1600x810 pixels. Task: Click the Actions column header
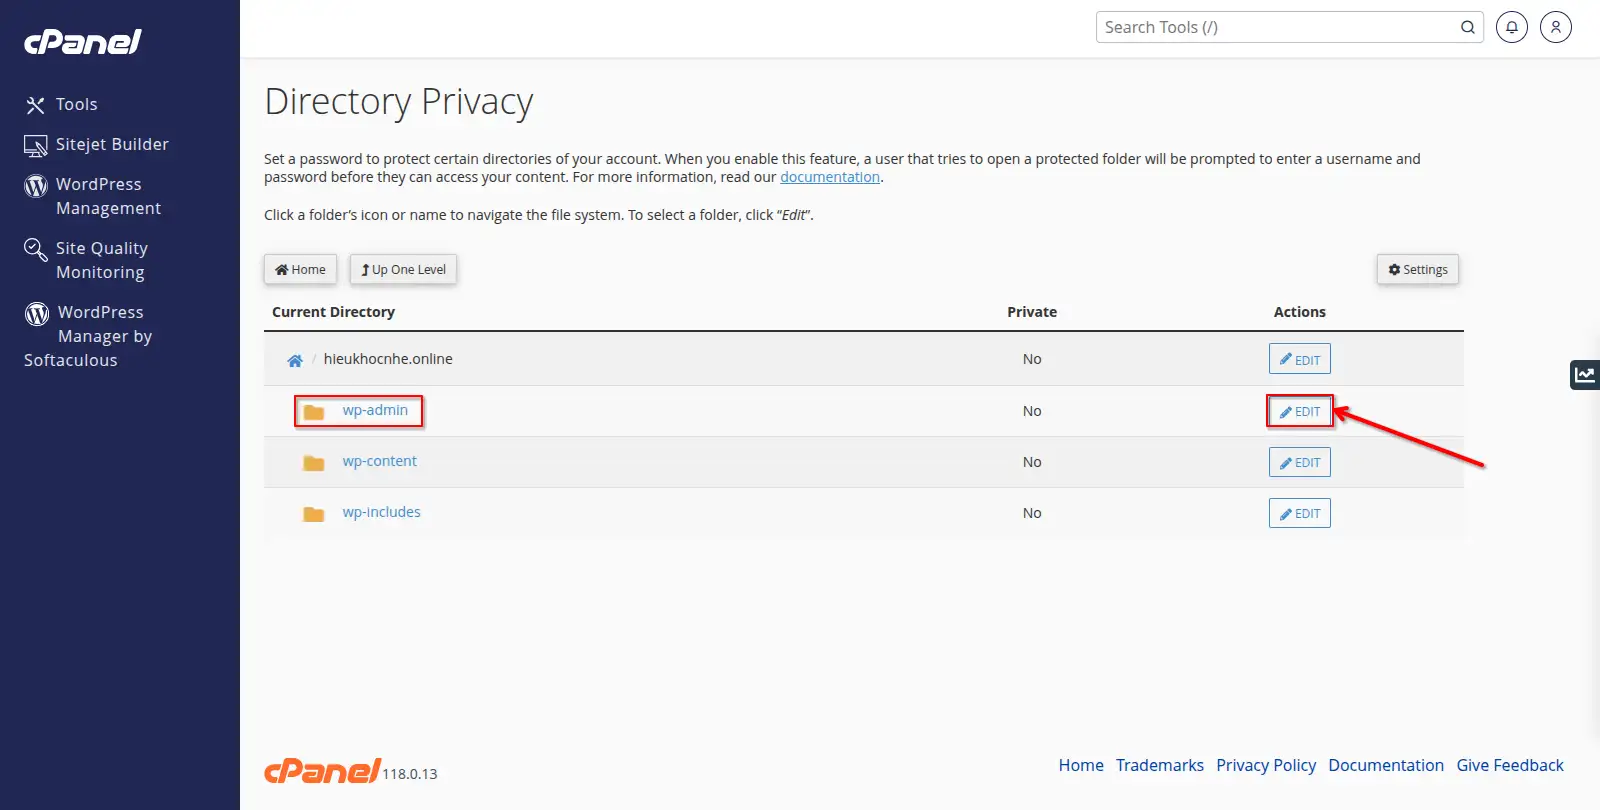coord(1300,312)
